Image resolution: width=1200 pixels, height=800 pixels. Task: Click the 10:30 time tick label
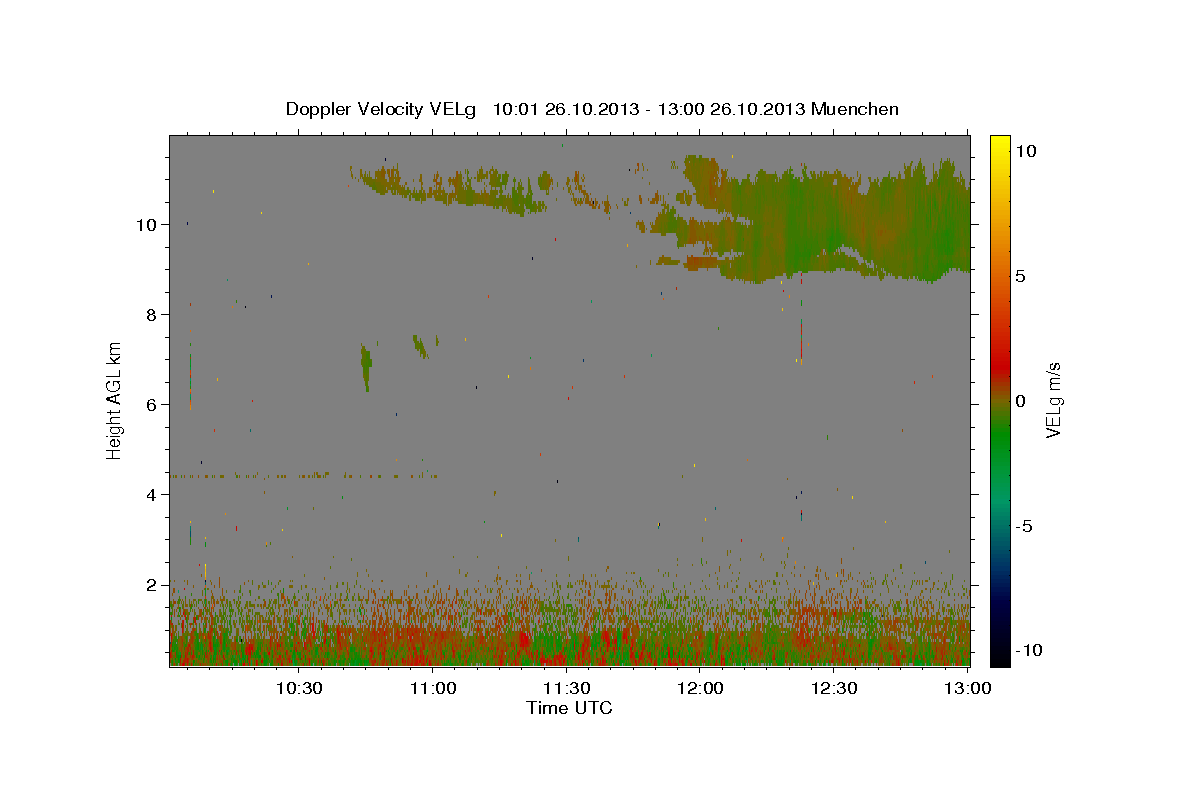pyautogui.click(x=300, y=688)
